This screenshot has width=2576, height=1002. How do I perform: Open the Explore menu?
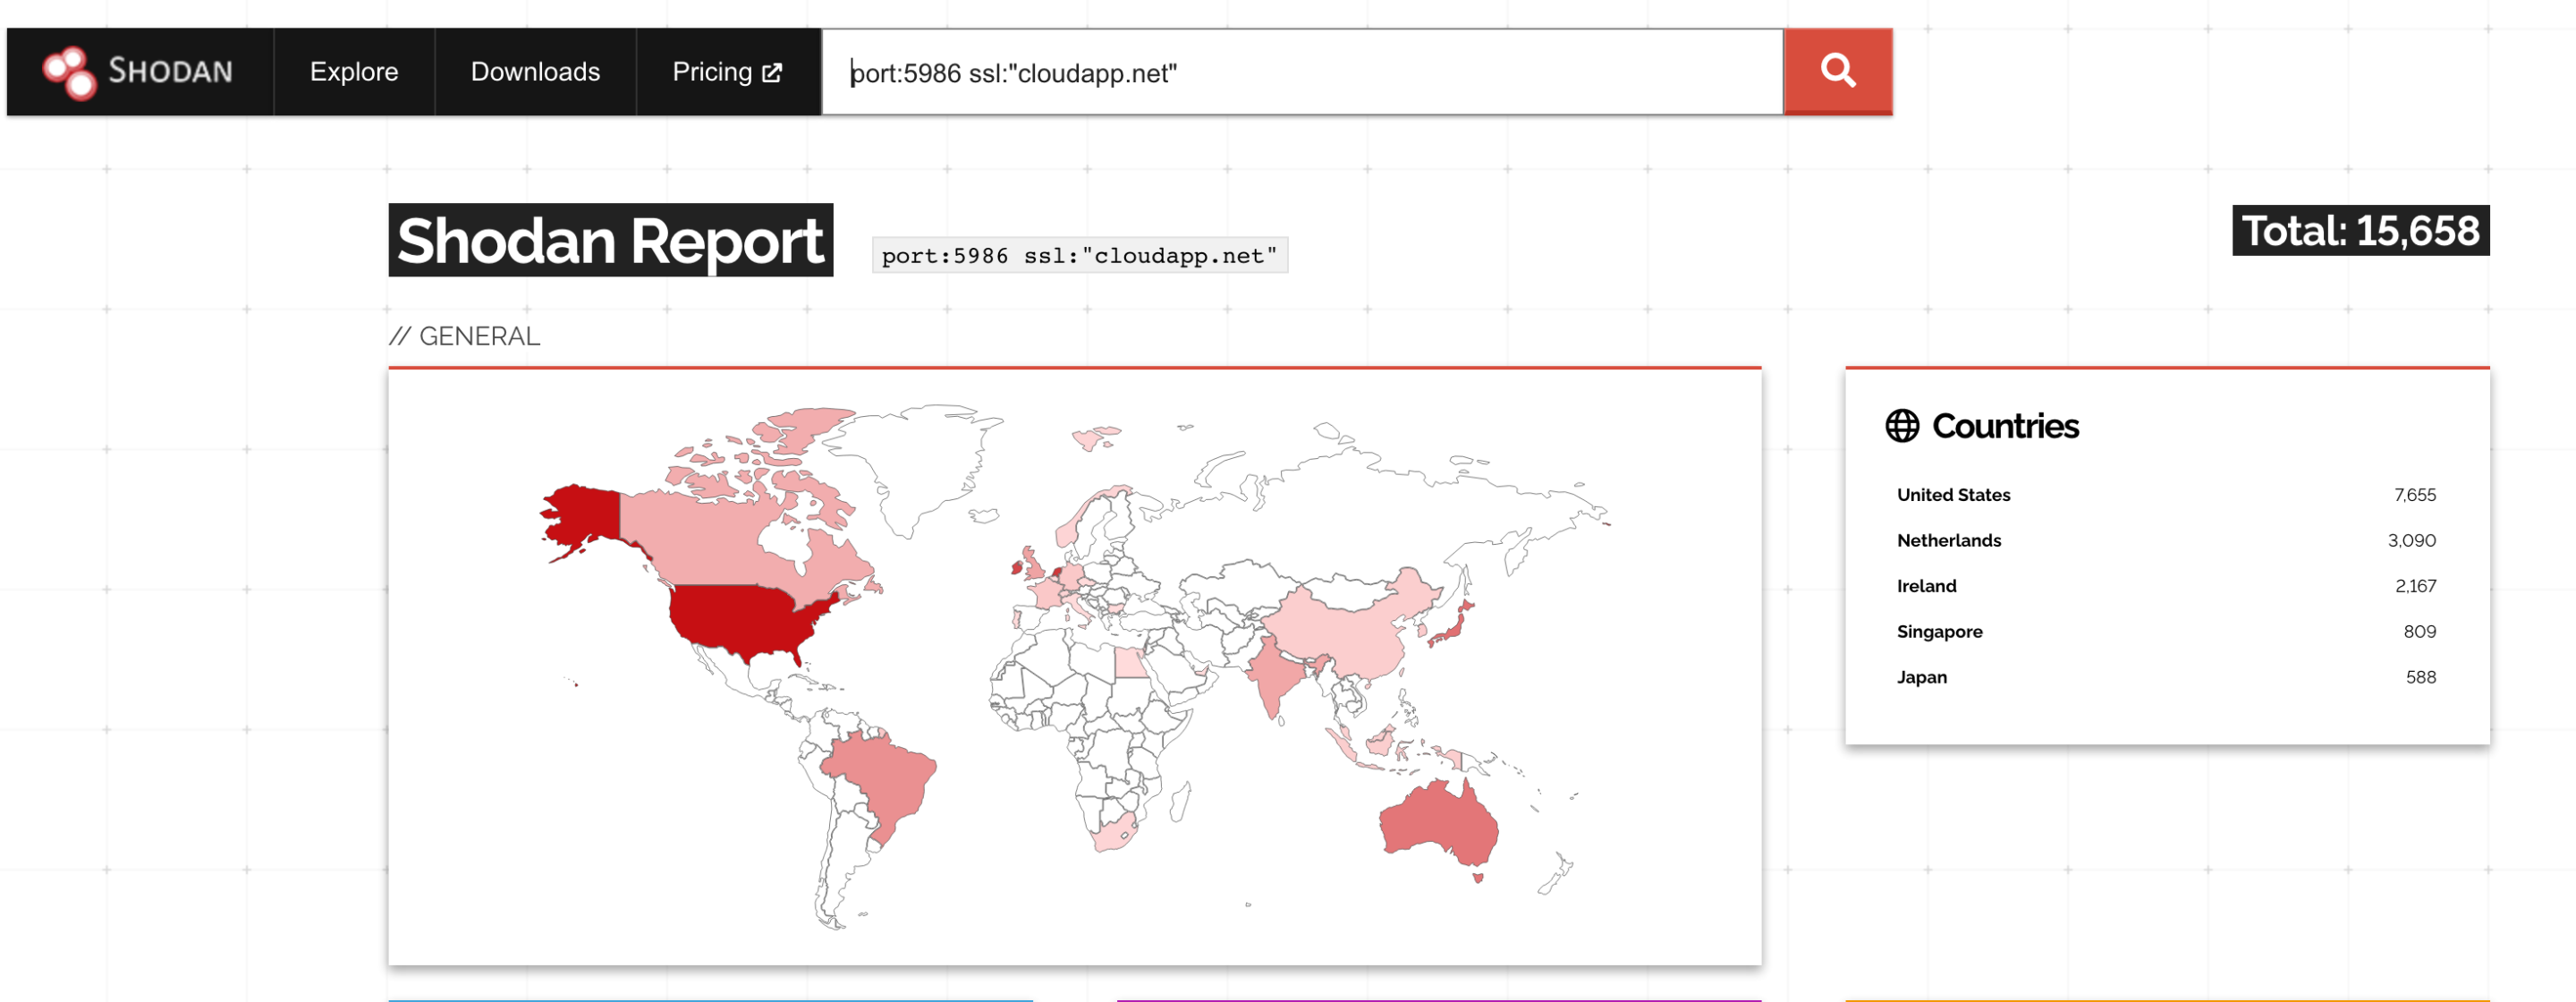click(354, 72)
